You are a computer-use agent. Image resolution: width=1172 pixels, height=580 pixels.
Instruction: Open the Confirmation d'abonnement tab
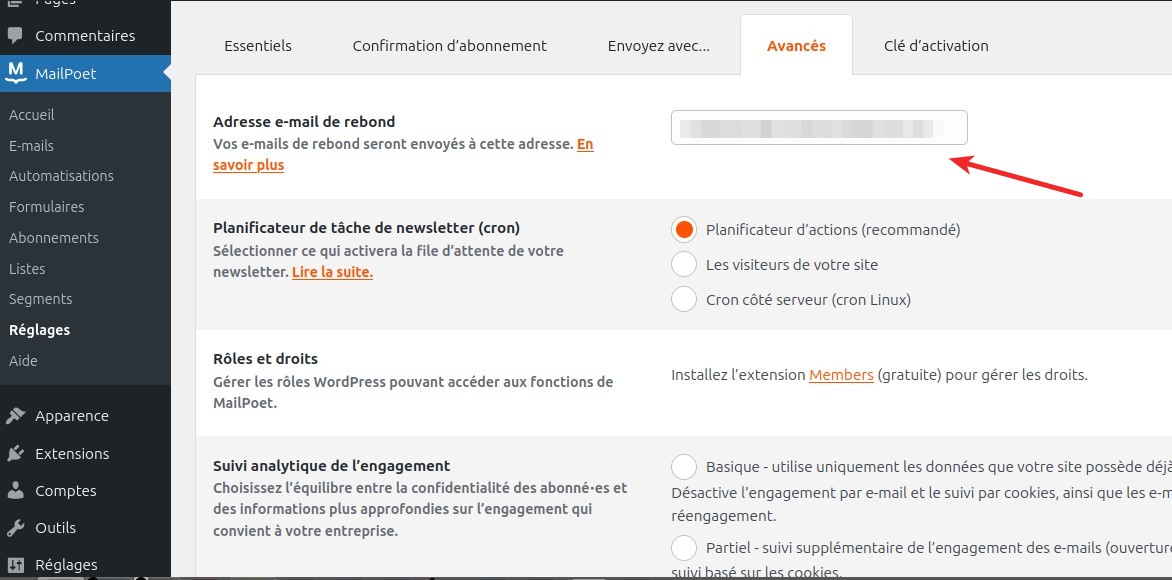click(449, 46)
